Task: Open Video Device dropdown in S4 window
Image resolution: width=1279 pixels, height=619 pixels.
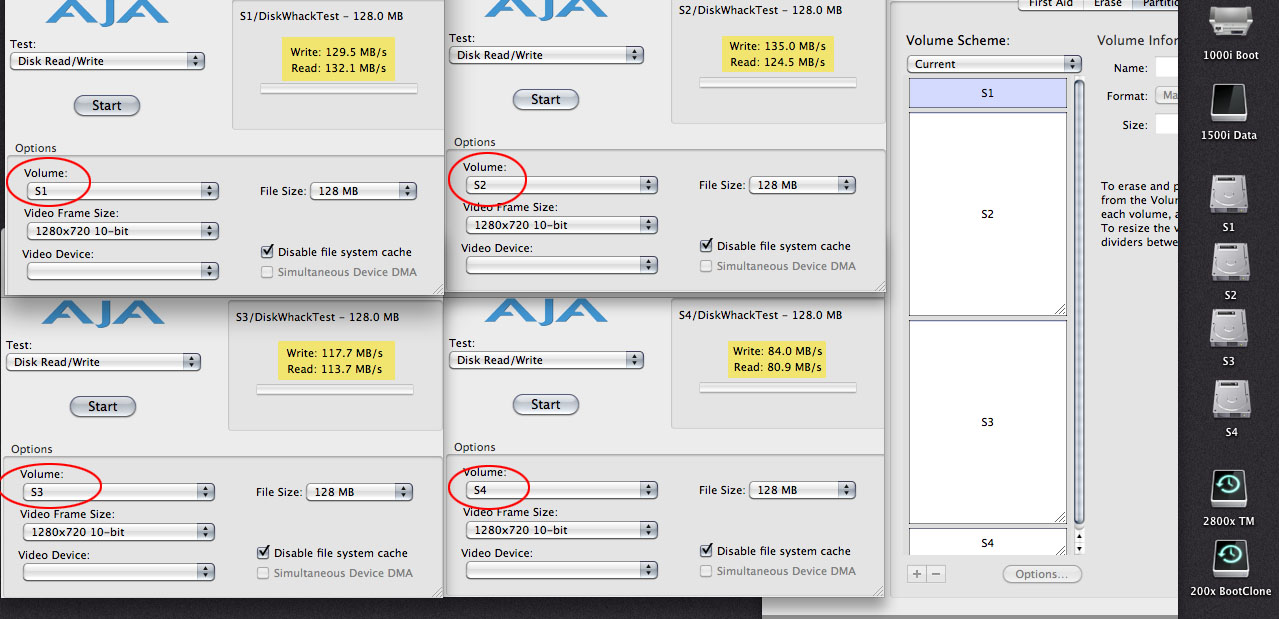Action: click(x=561, y=570)
